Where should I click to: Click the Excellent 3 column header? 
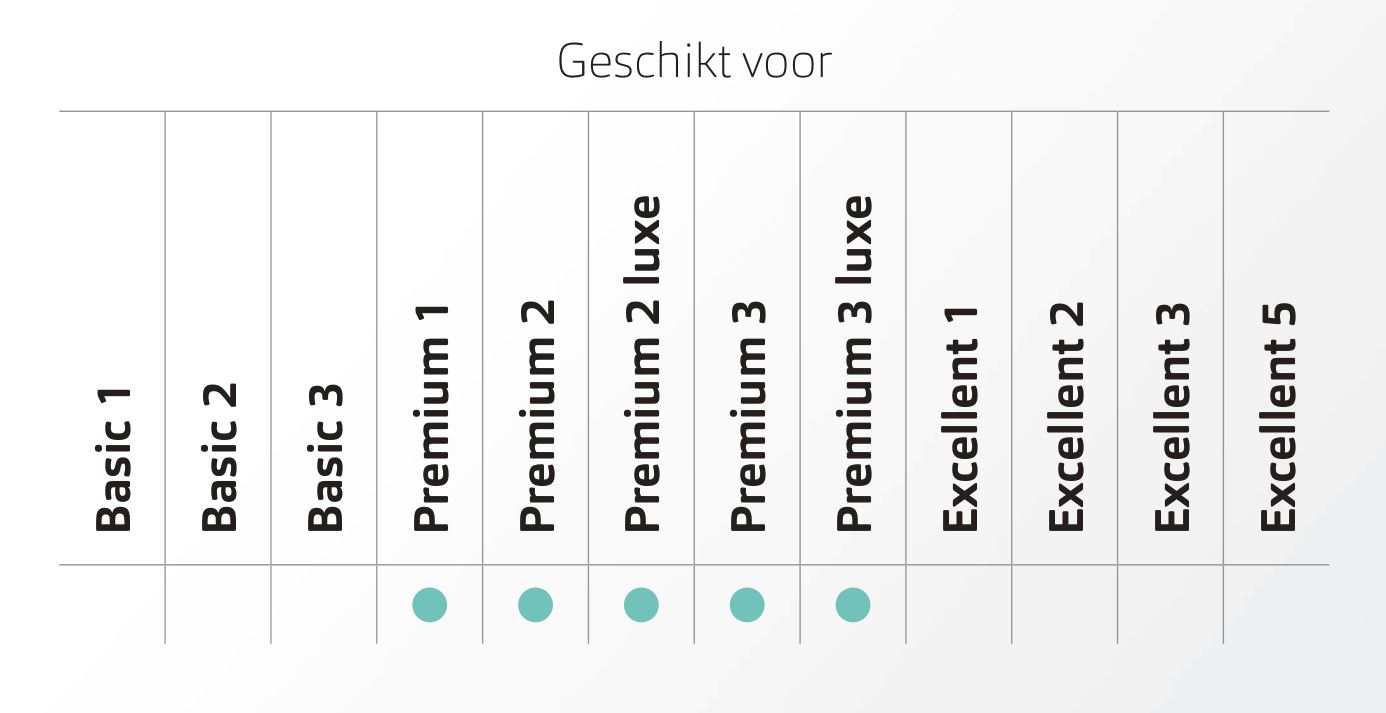[1172, 417]
